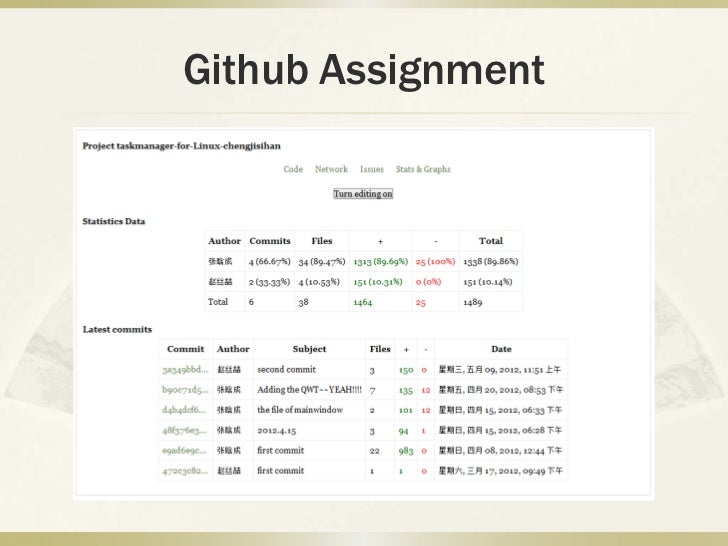Open commit 48f376e3 link
Viewport: 728px width, 546px height.
[x=184, y=430]
